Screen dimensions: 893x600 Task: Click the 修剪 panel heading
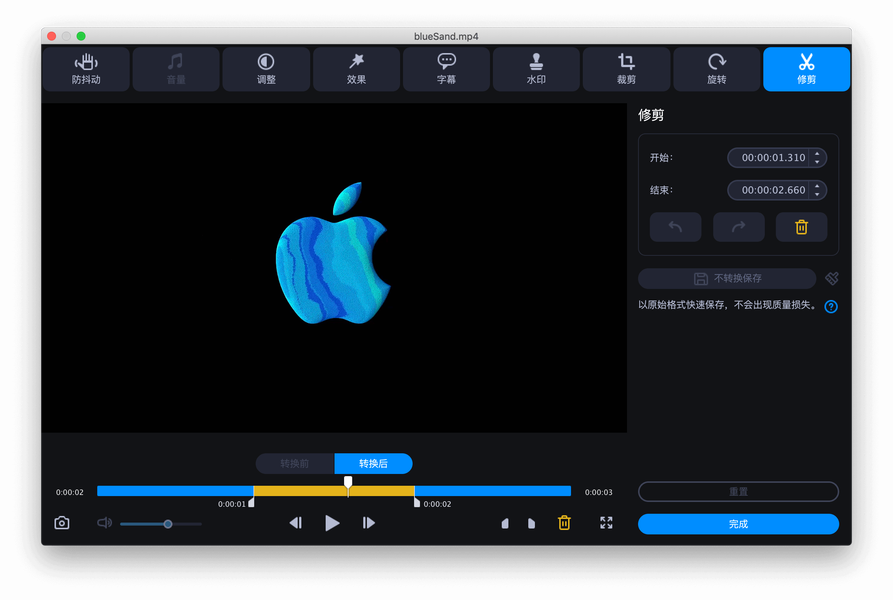(x=651, y=115)
